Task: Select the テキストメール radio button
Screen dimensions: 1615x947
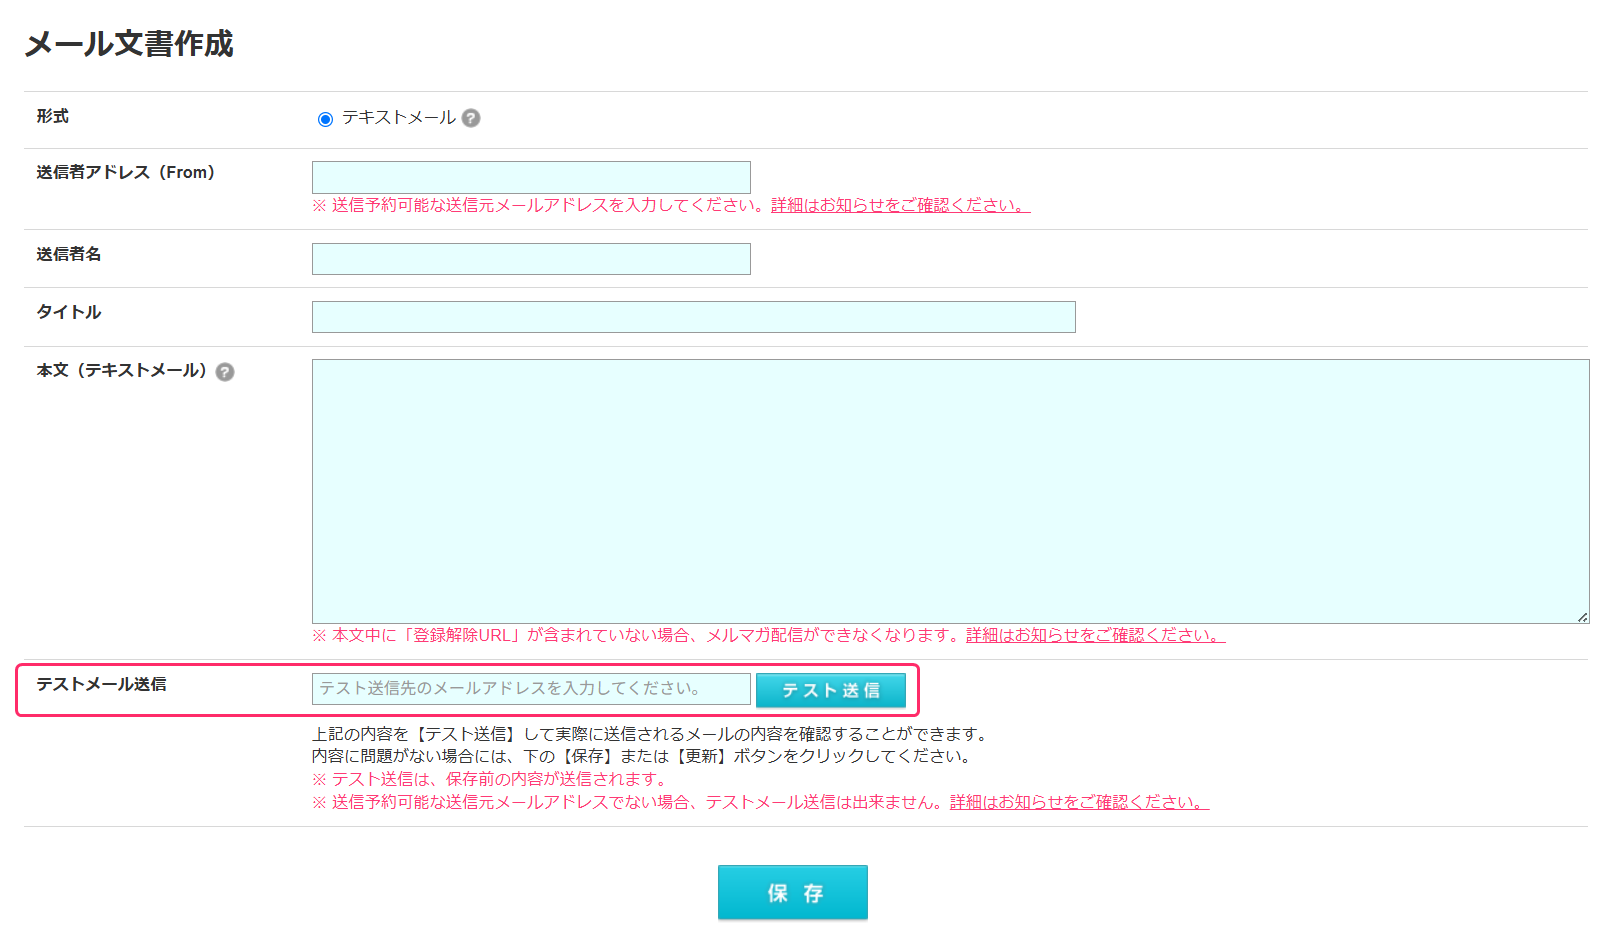Action: coord(325,119)
